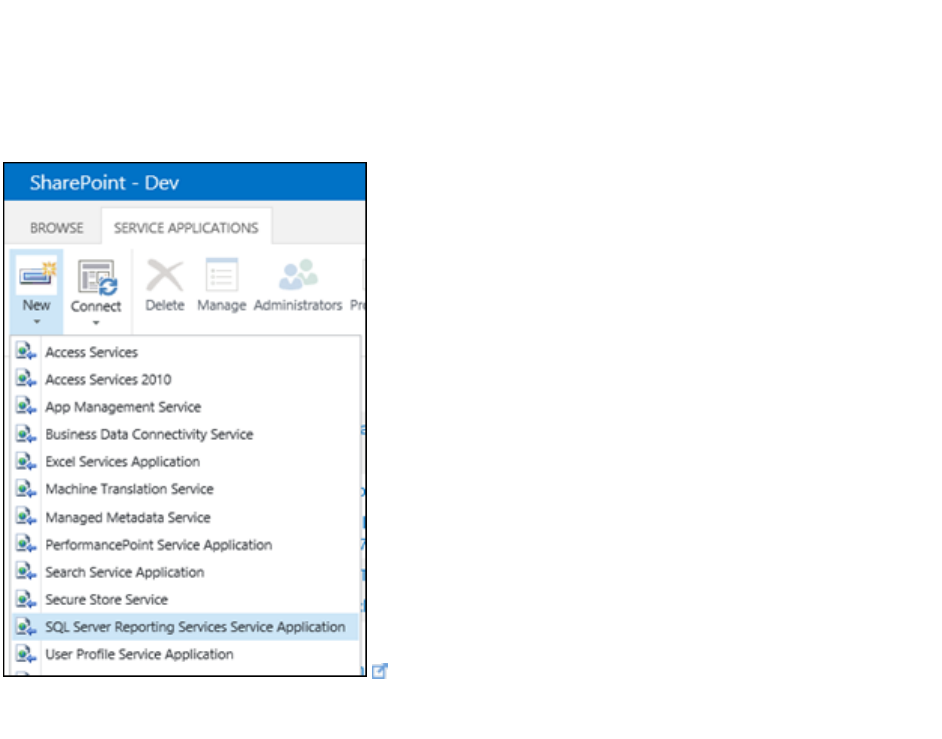Click icon beside Managed Metadata Service
Image resolution: width=942 pixels, height=739 pixels.
click(x=26, y=516)
